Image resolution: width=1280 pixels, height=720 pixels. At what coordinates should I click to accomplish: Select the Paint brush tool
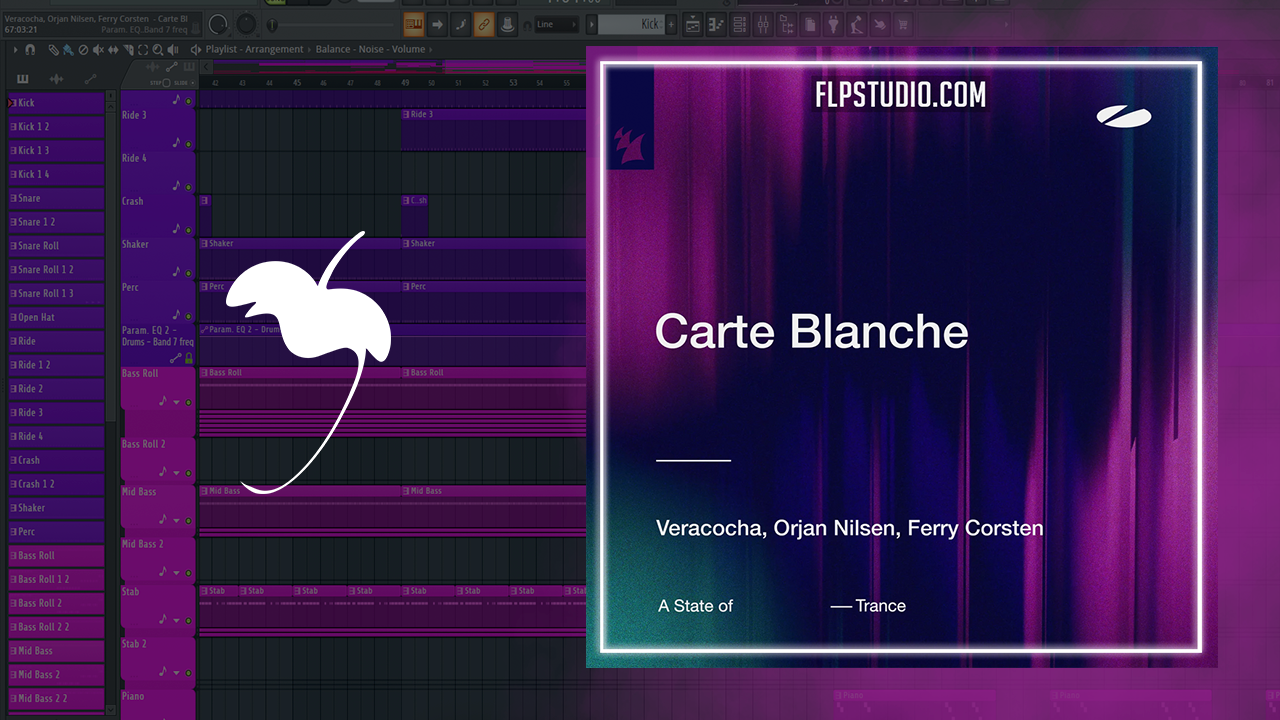(x=68, y=49)
